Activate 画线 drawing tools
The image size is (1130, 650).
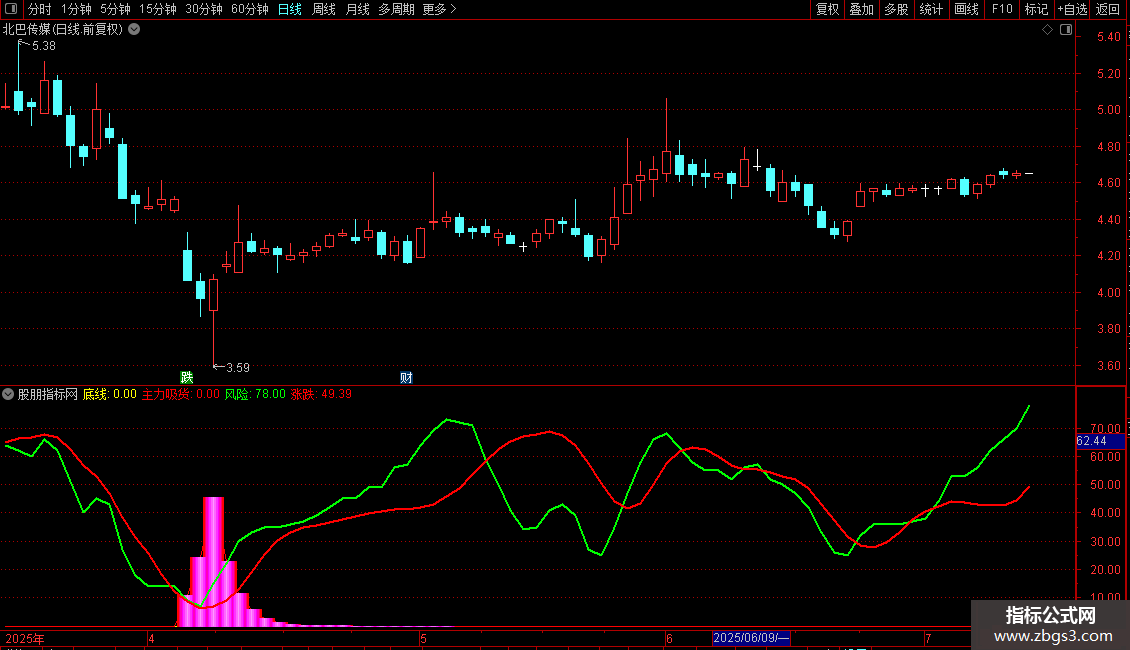click(966, 9)
